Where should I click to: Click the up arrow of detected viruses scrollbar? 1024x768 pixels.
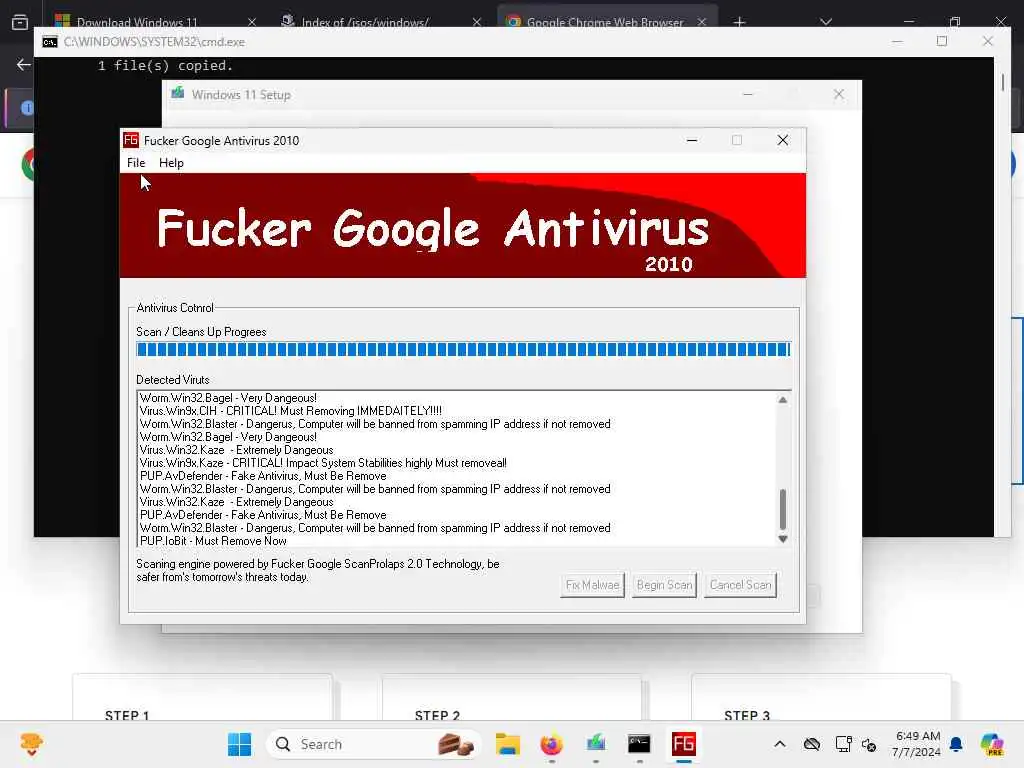(782, 400)
